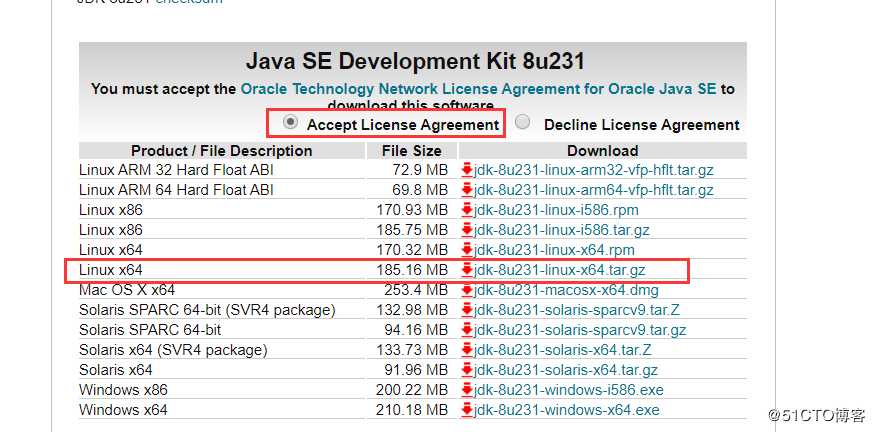Click Windows x64 description
875x432 pixels.
[x=123, y=410]
